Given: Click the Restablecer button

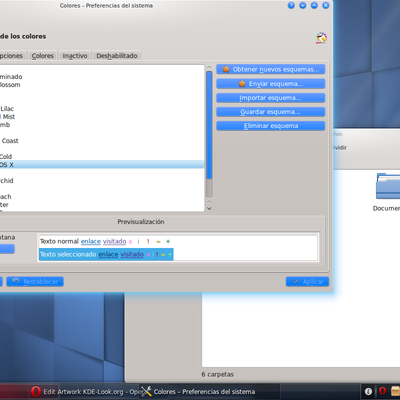Looking at the screenshot, I should pyautogui.click(x=35, y=282).
